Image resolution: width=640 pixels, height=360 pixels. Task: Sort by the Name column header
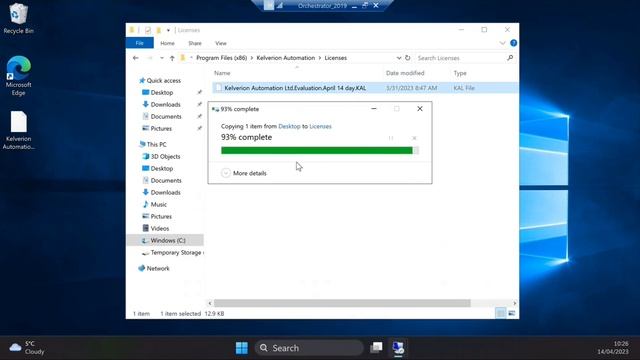point(222,73)
